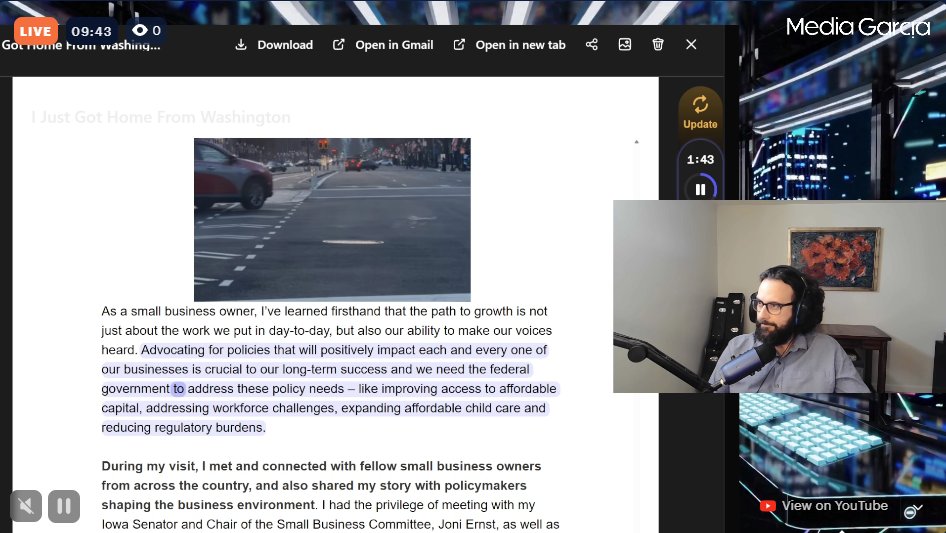
Task: Pause the live video playback
Action: tap(64, 506)
